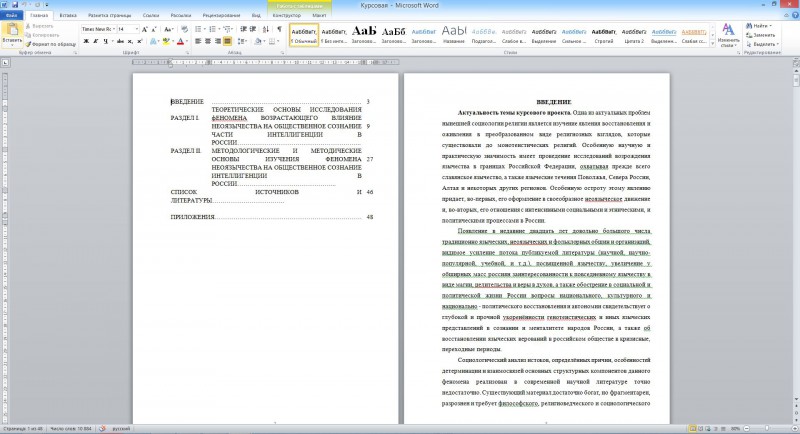This screenshot has height=434, width=800.
Task: Apply strikethrough formatting
Action: tap(120, 41)
